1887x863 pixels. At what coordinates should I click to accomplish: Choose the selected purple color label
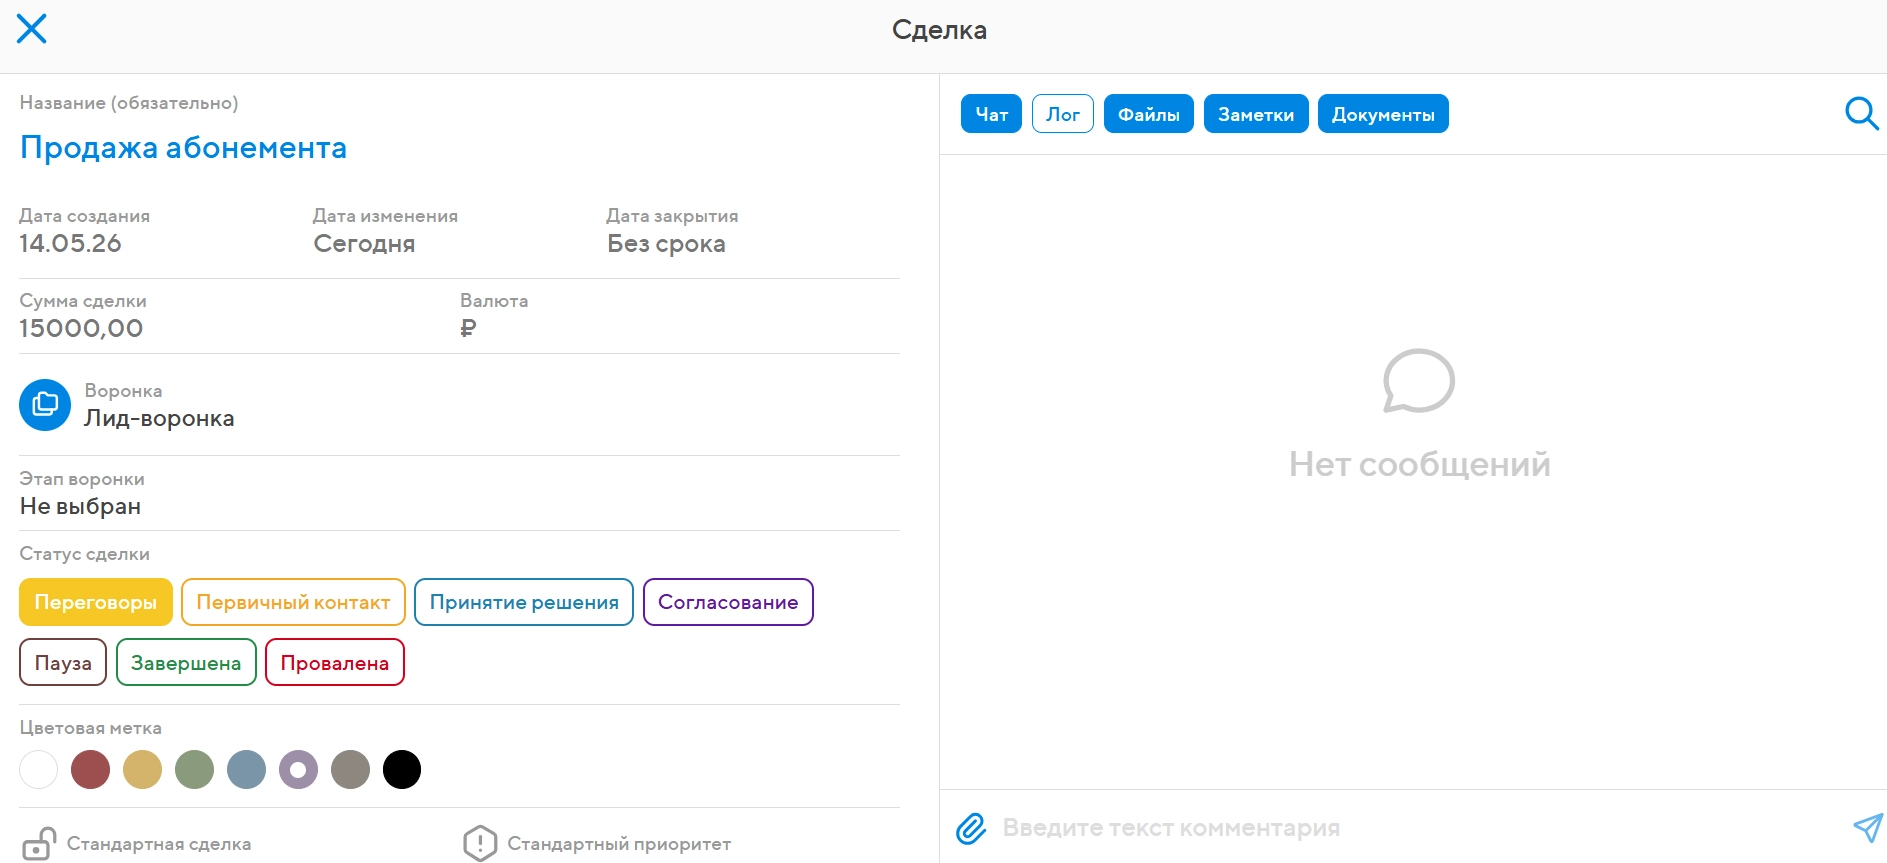click(x=298, y=770)
